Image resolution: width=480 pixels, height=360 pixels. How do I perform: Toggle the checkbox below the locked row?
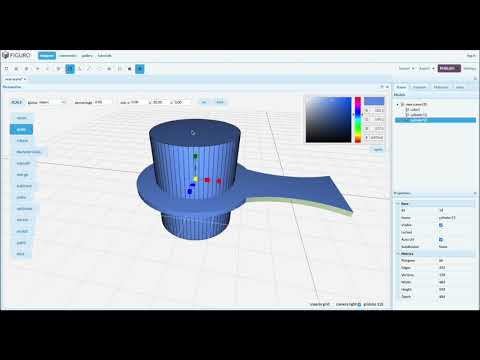point(441,239)
